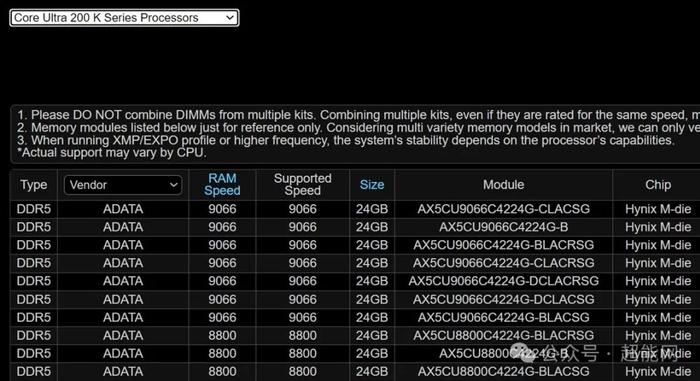The height and width of the screenshot is (381, 700).
Task: Click the Supported Speed column header
Action: point(303,184)
